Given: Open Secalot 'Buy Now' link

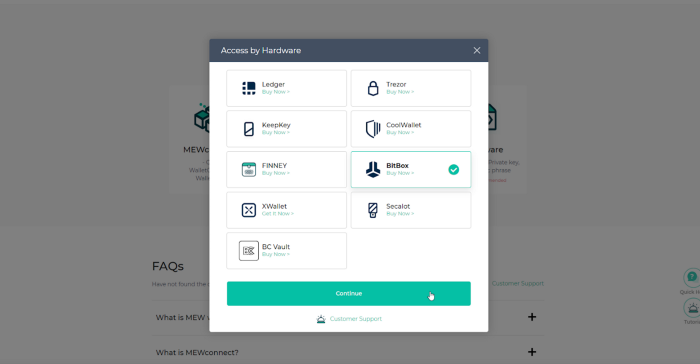Looking at the screenshot, I should [x=400, y=214].
